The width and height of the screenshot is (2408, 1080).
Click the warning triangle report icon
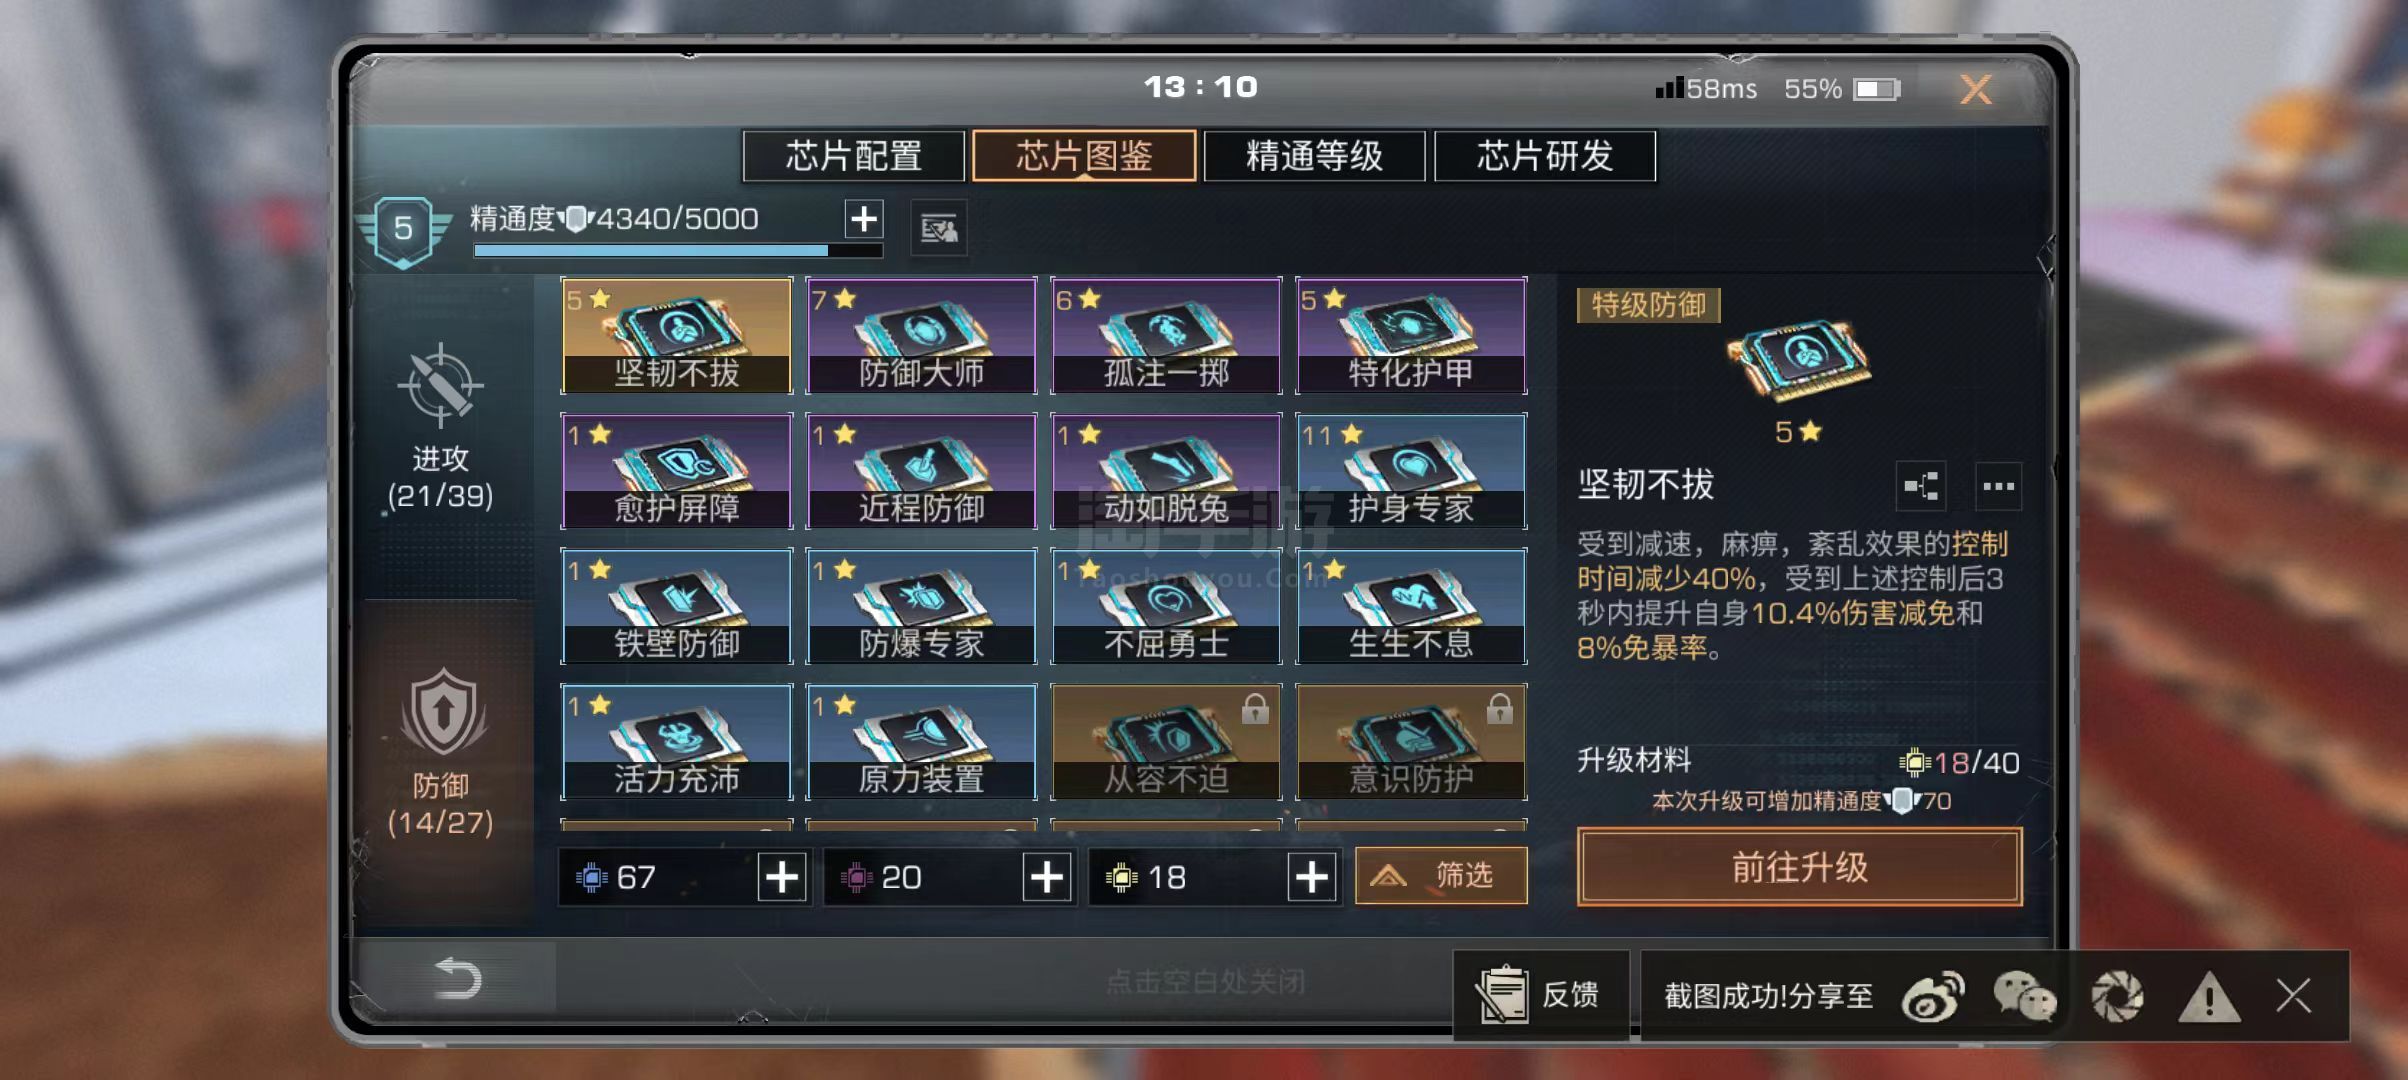pos(2209,996)
